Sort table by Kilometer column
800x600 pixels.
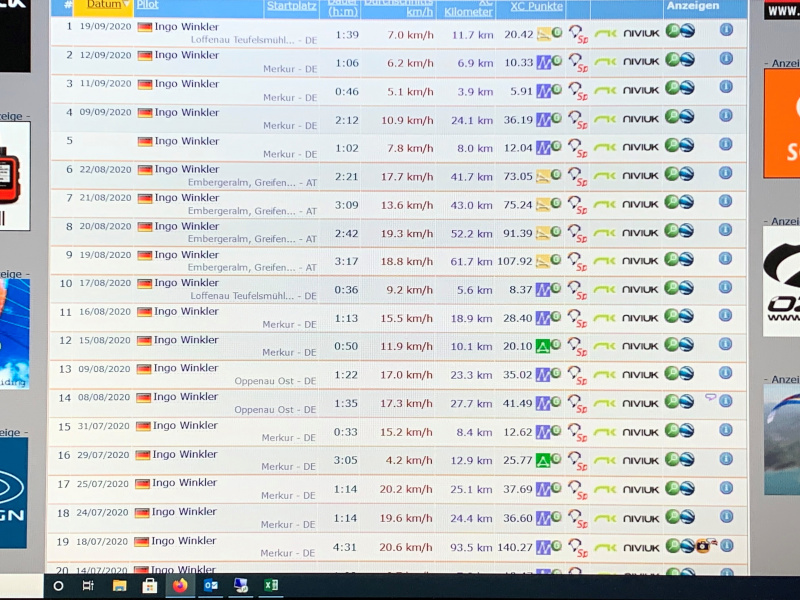(x=468, y=12)
